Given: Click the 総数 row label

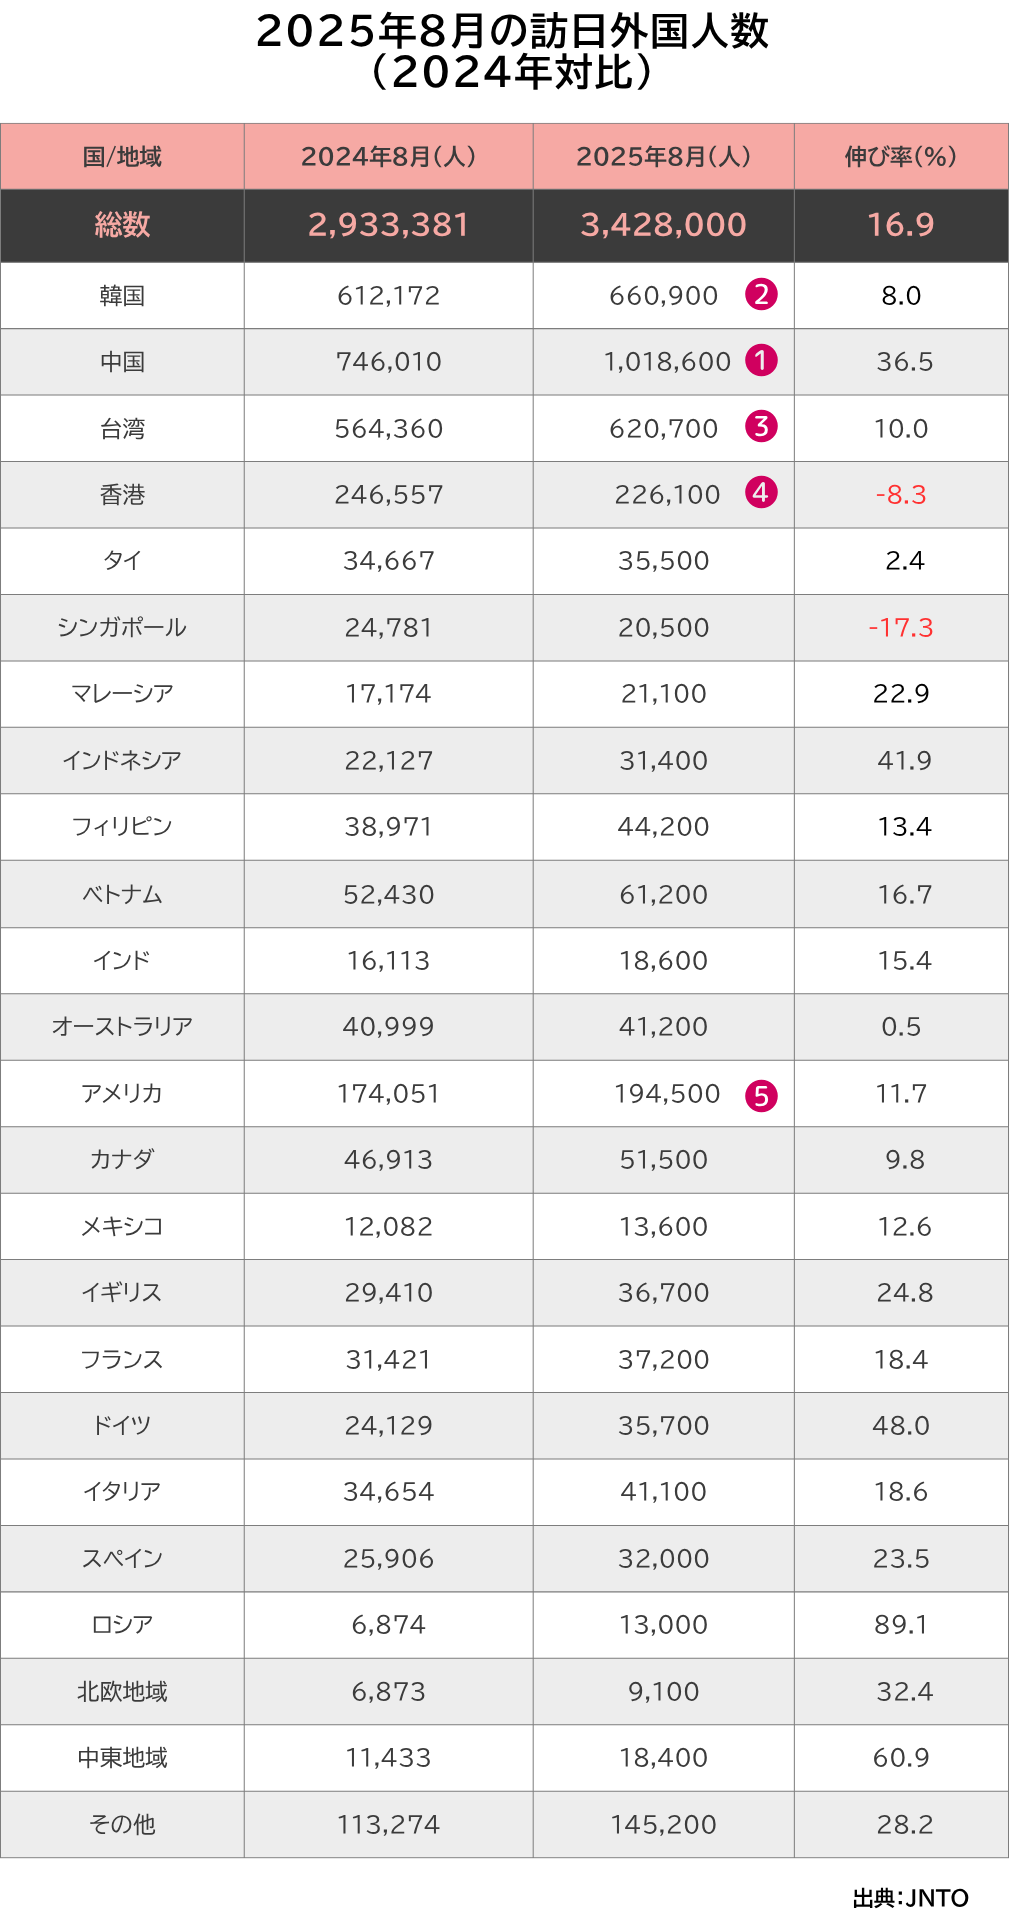Looking at the screenshot, I should pyautogui.click(x=122, y=225).
